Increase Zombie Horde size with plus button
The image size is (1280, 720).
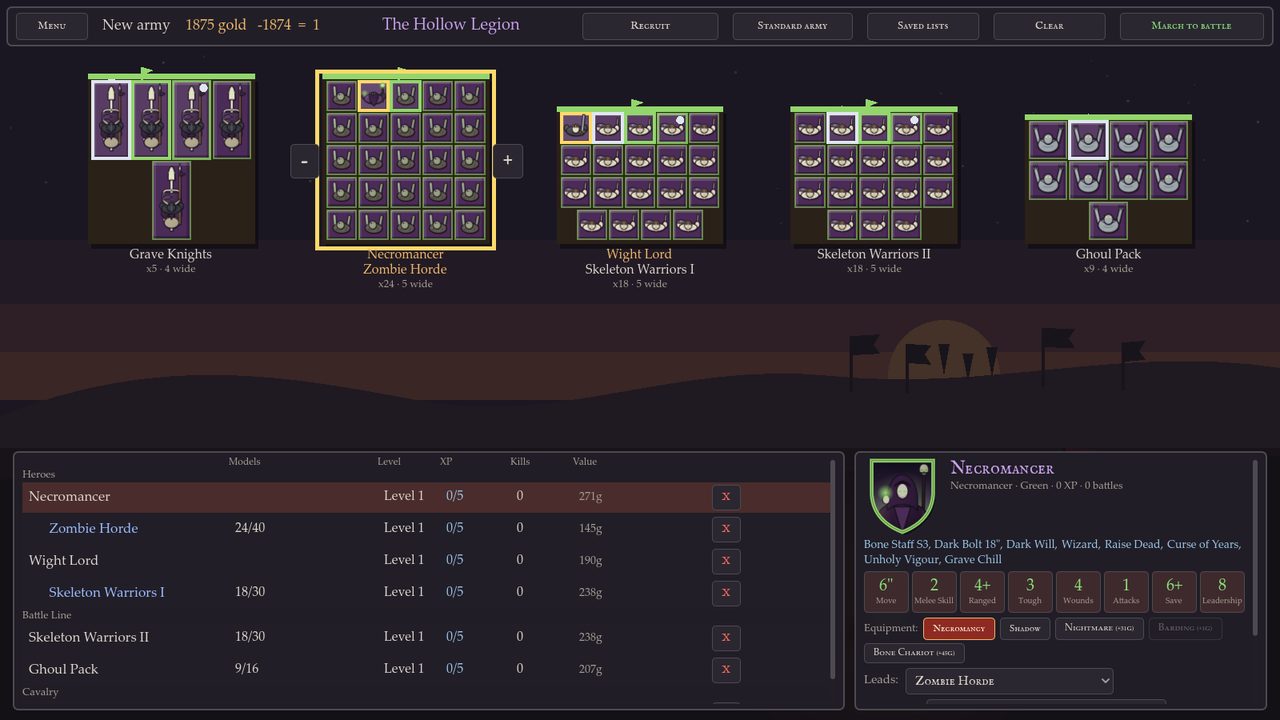point(508,160)
